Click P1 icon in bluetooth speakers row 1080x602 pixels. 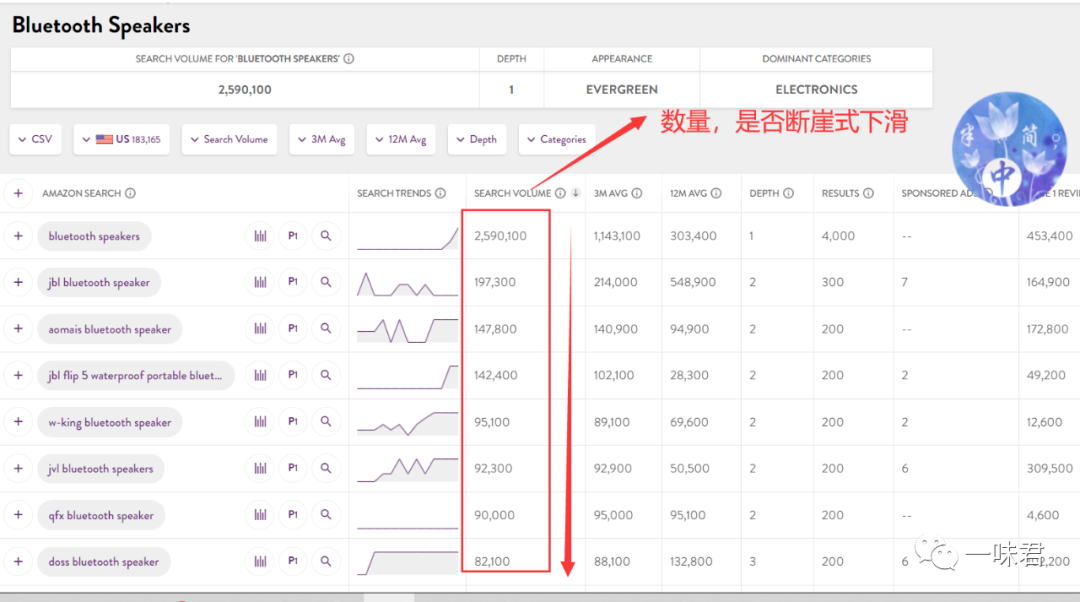click(293, 236)
